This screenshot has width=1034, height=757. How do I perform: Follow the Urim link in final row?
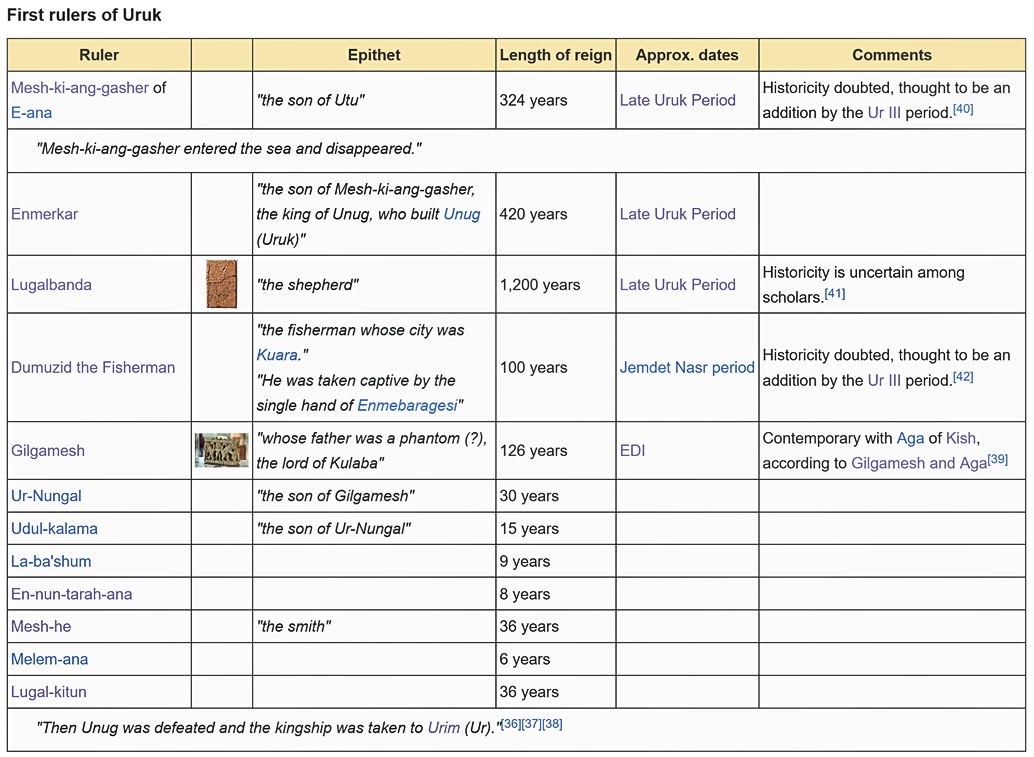coord(443,728)
